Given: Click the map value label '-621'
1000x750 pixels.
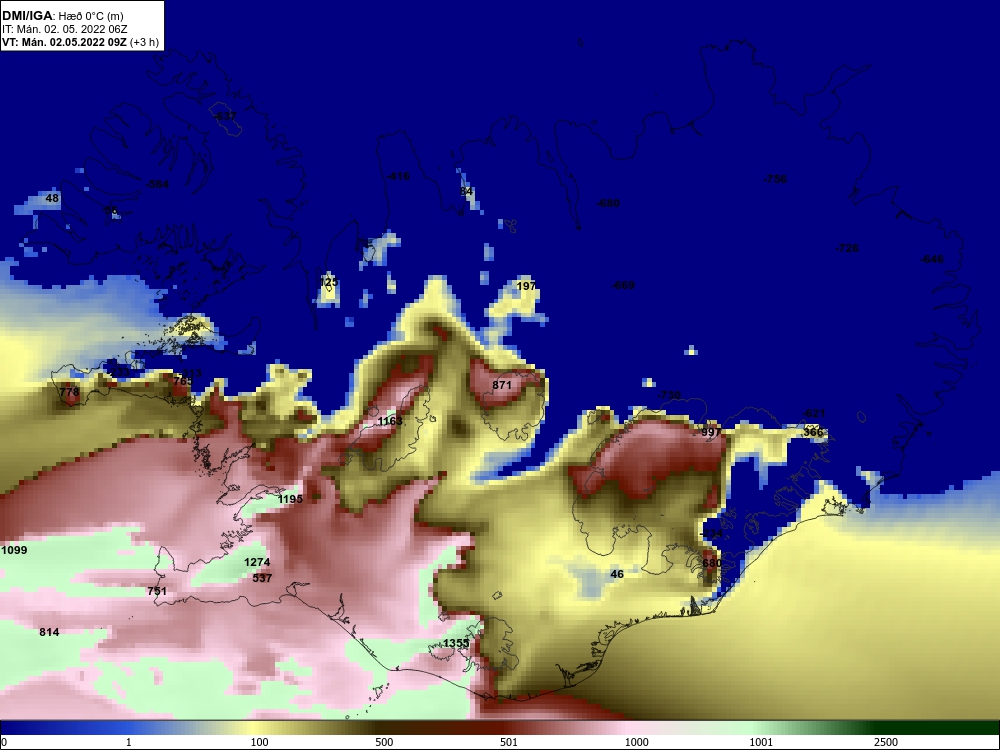Looking at the screenshot, I should tap(813, 413).
